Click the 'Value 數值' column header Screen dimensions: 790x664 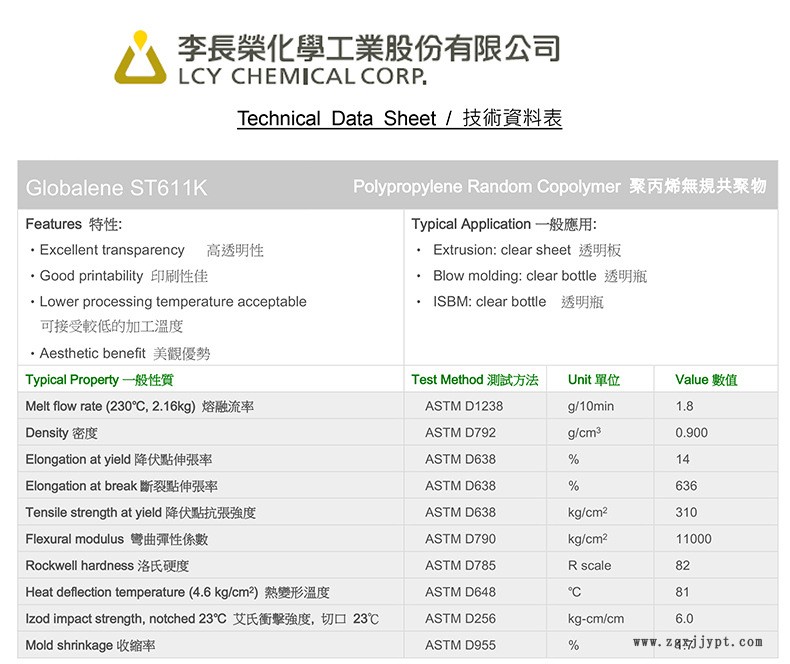(706, 379)
